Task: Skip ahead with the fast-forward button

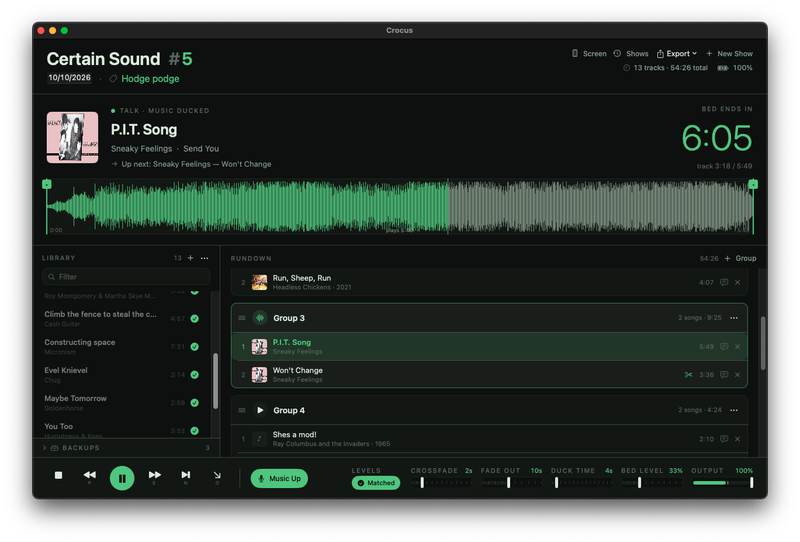Action: tap(155, 475)
